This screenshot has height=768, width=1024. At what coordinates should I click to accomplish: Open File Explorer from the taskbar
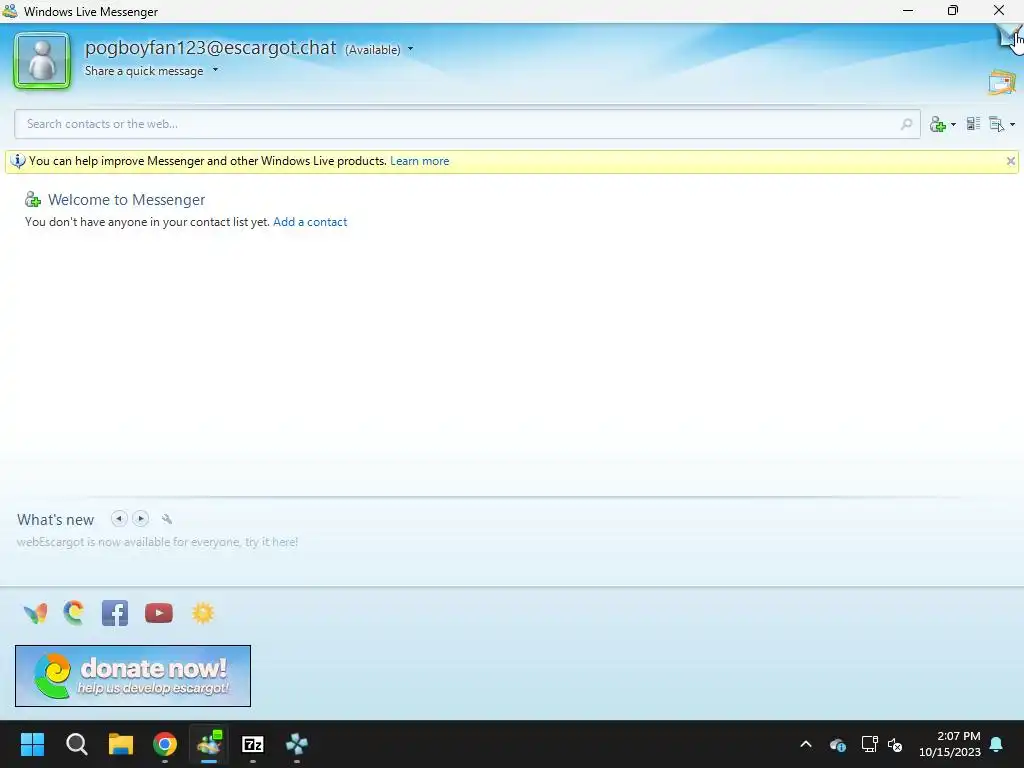(x=121, y=744)
